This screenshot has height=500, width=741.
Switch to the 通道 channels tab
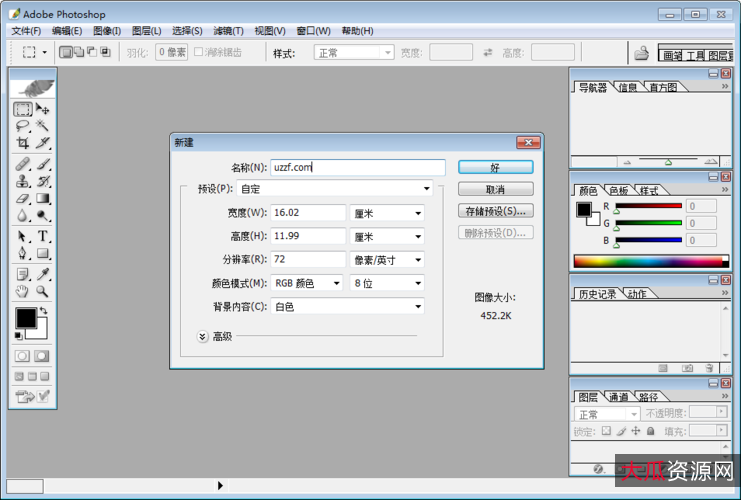click(x=618, y=397)
